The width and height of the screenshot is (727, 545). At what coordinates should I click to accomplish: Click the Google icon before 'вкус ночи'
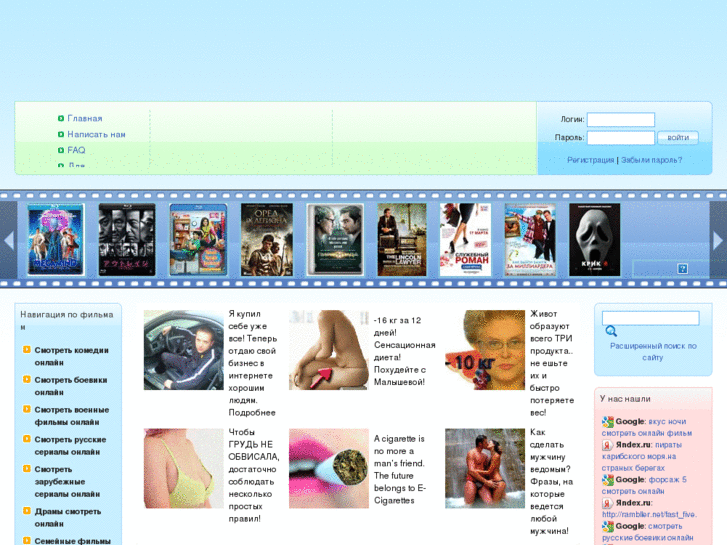(607, 422)
